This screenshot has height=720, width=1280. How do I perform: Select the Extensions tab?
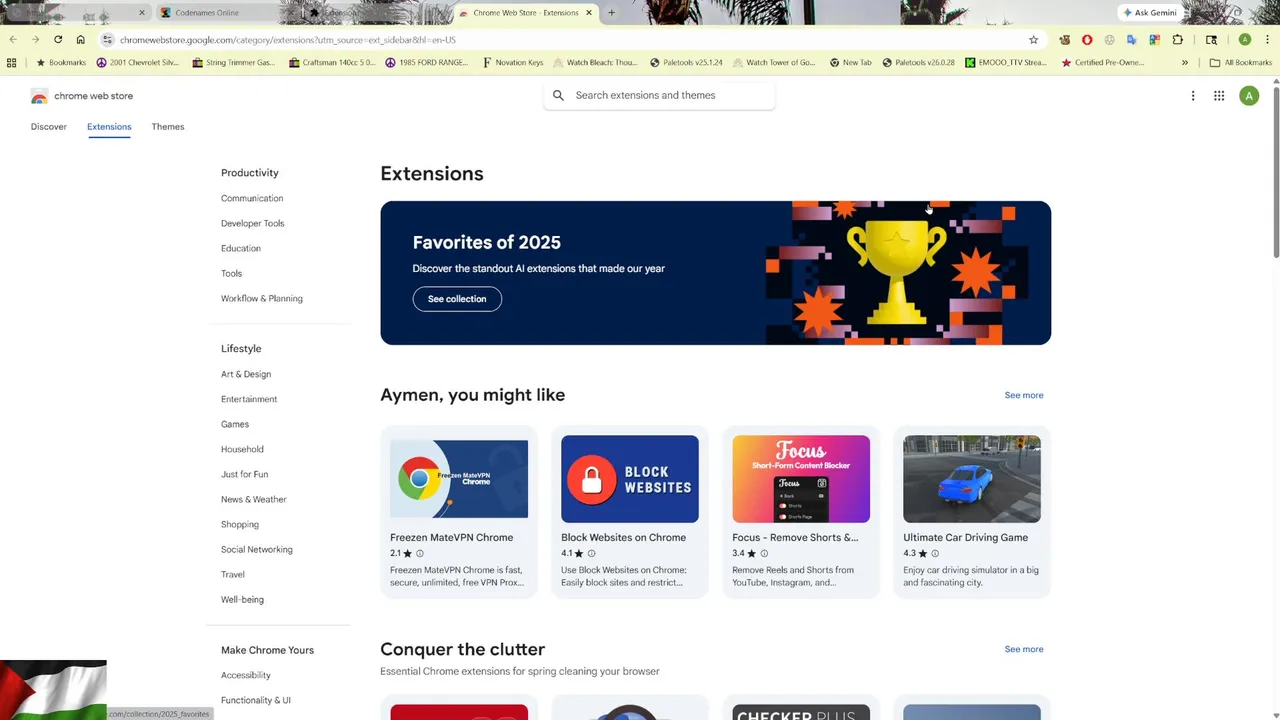[109, 127]
